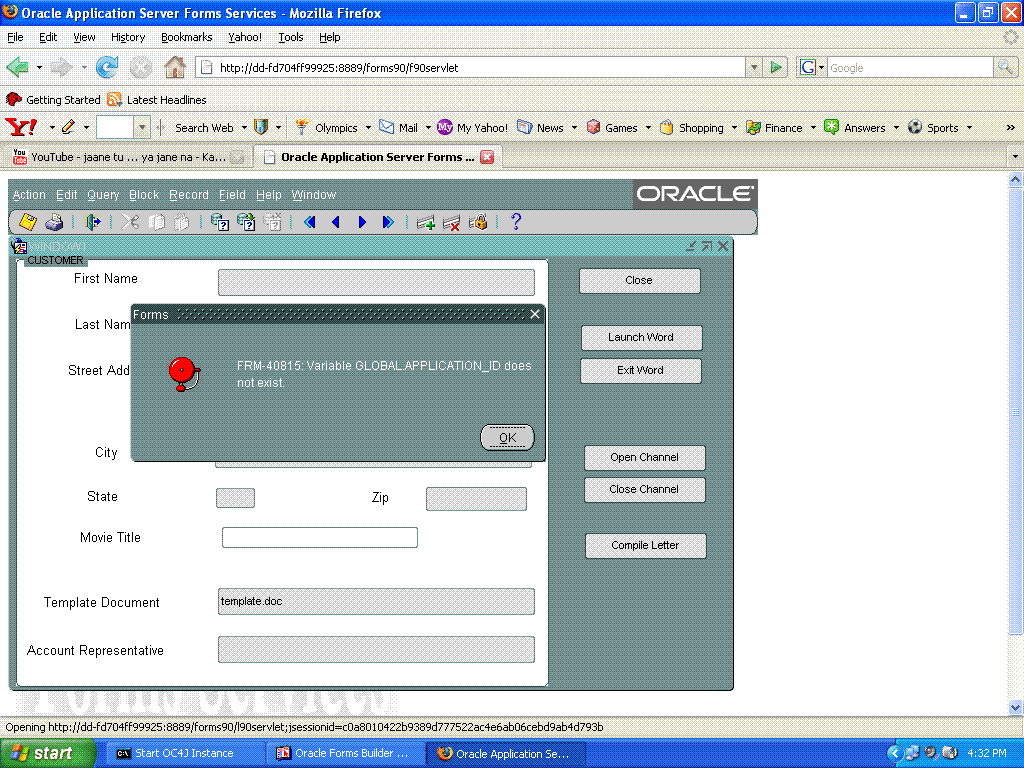Click the Movie Title input field

click(319, 537)
